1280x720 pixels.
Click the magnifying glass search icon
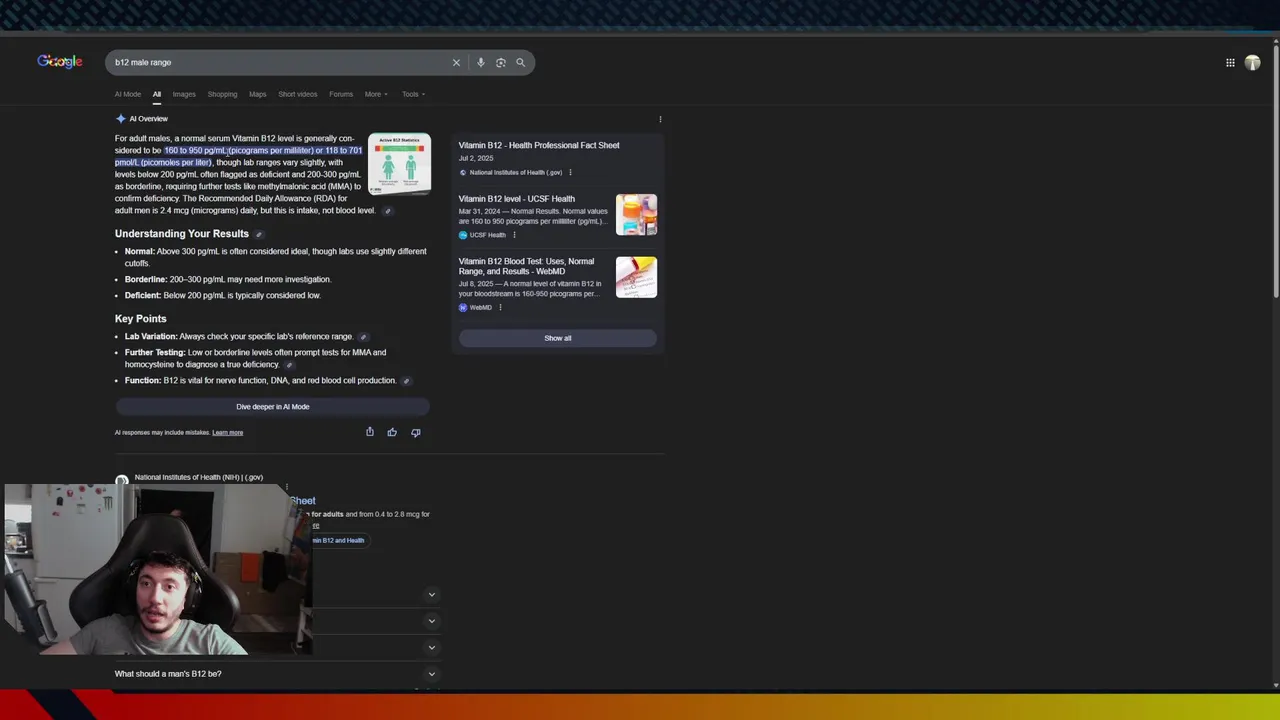click(520, 62)
